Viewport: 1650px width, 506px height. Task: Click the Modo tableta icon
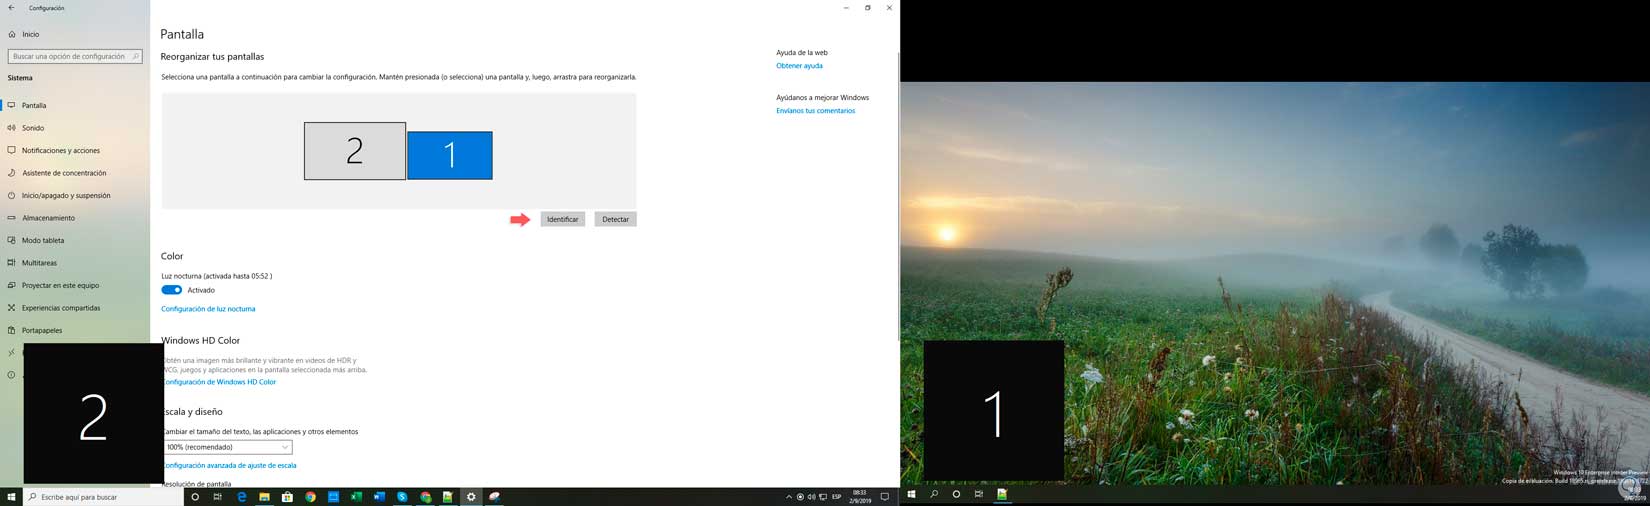point(12,240)
